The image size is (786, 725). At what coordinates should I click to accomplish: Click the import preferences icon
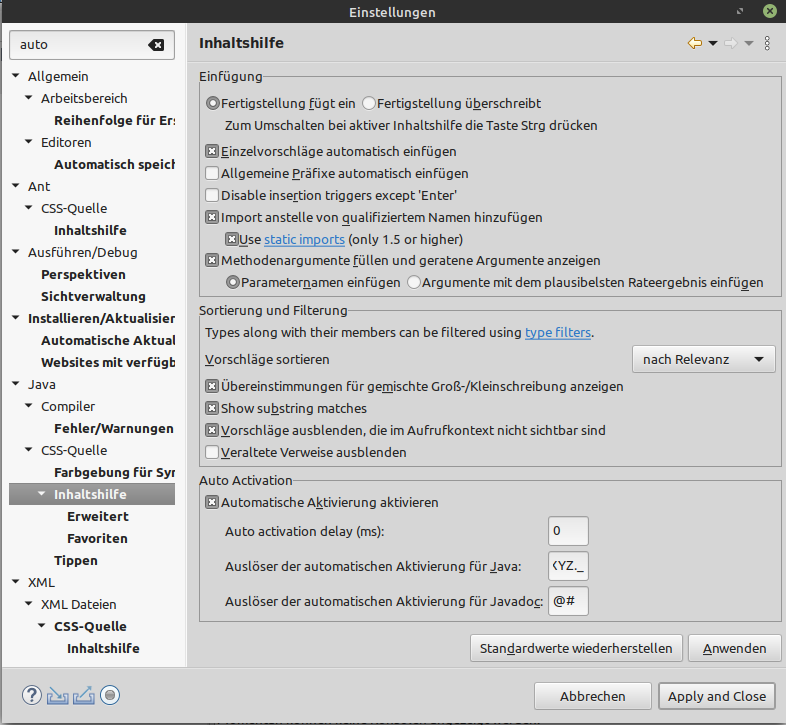[57, 695]
